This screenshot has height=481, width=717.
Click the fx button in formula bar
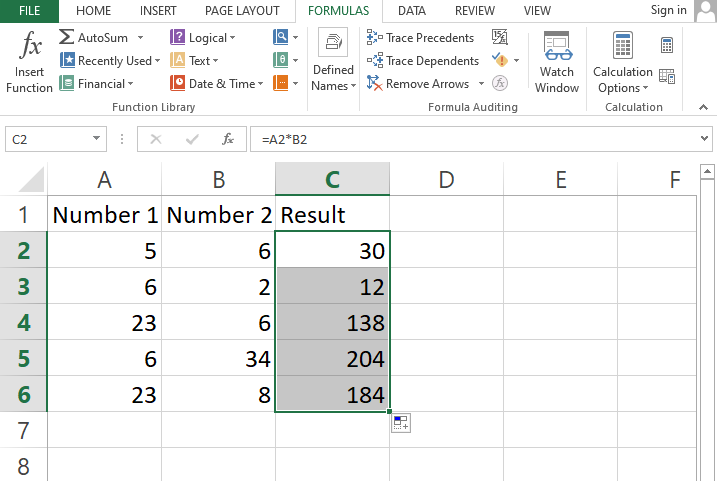pos(228,139)
